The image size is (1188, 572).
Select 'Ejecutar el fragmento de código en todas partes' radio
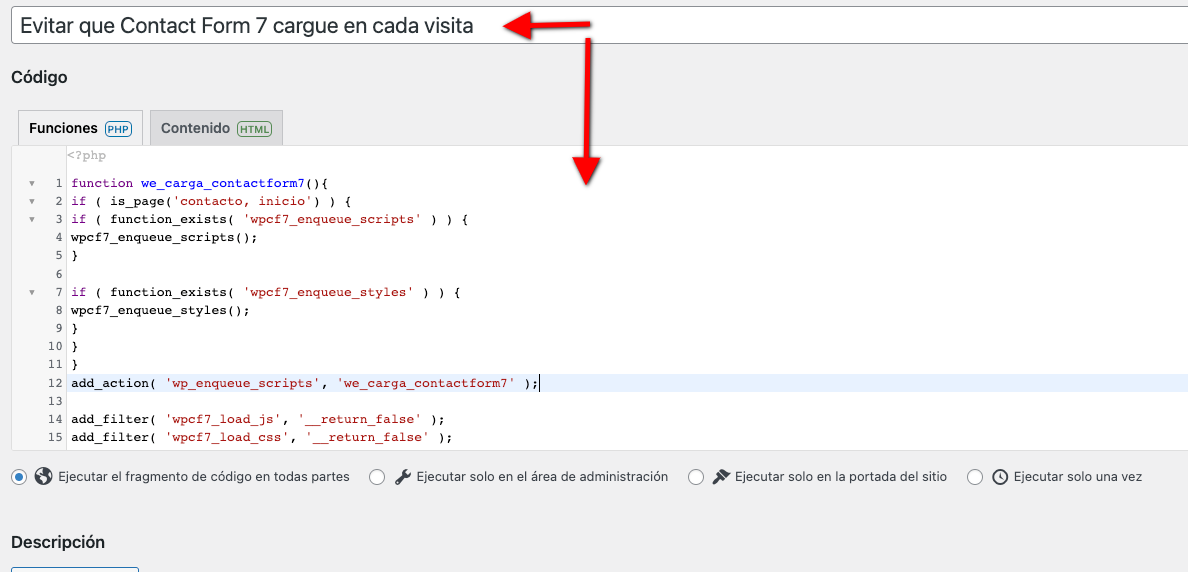coord(19,477)
